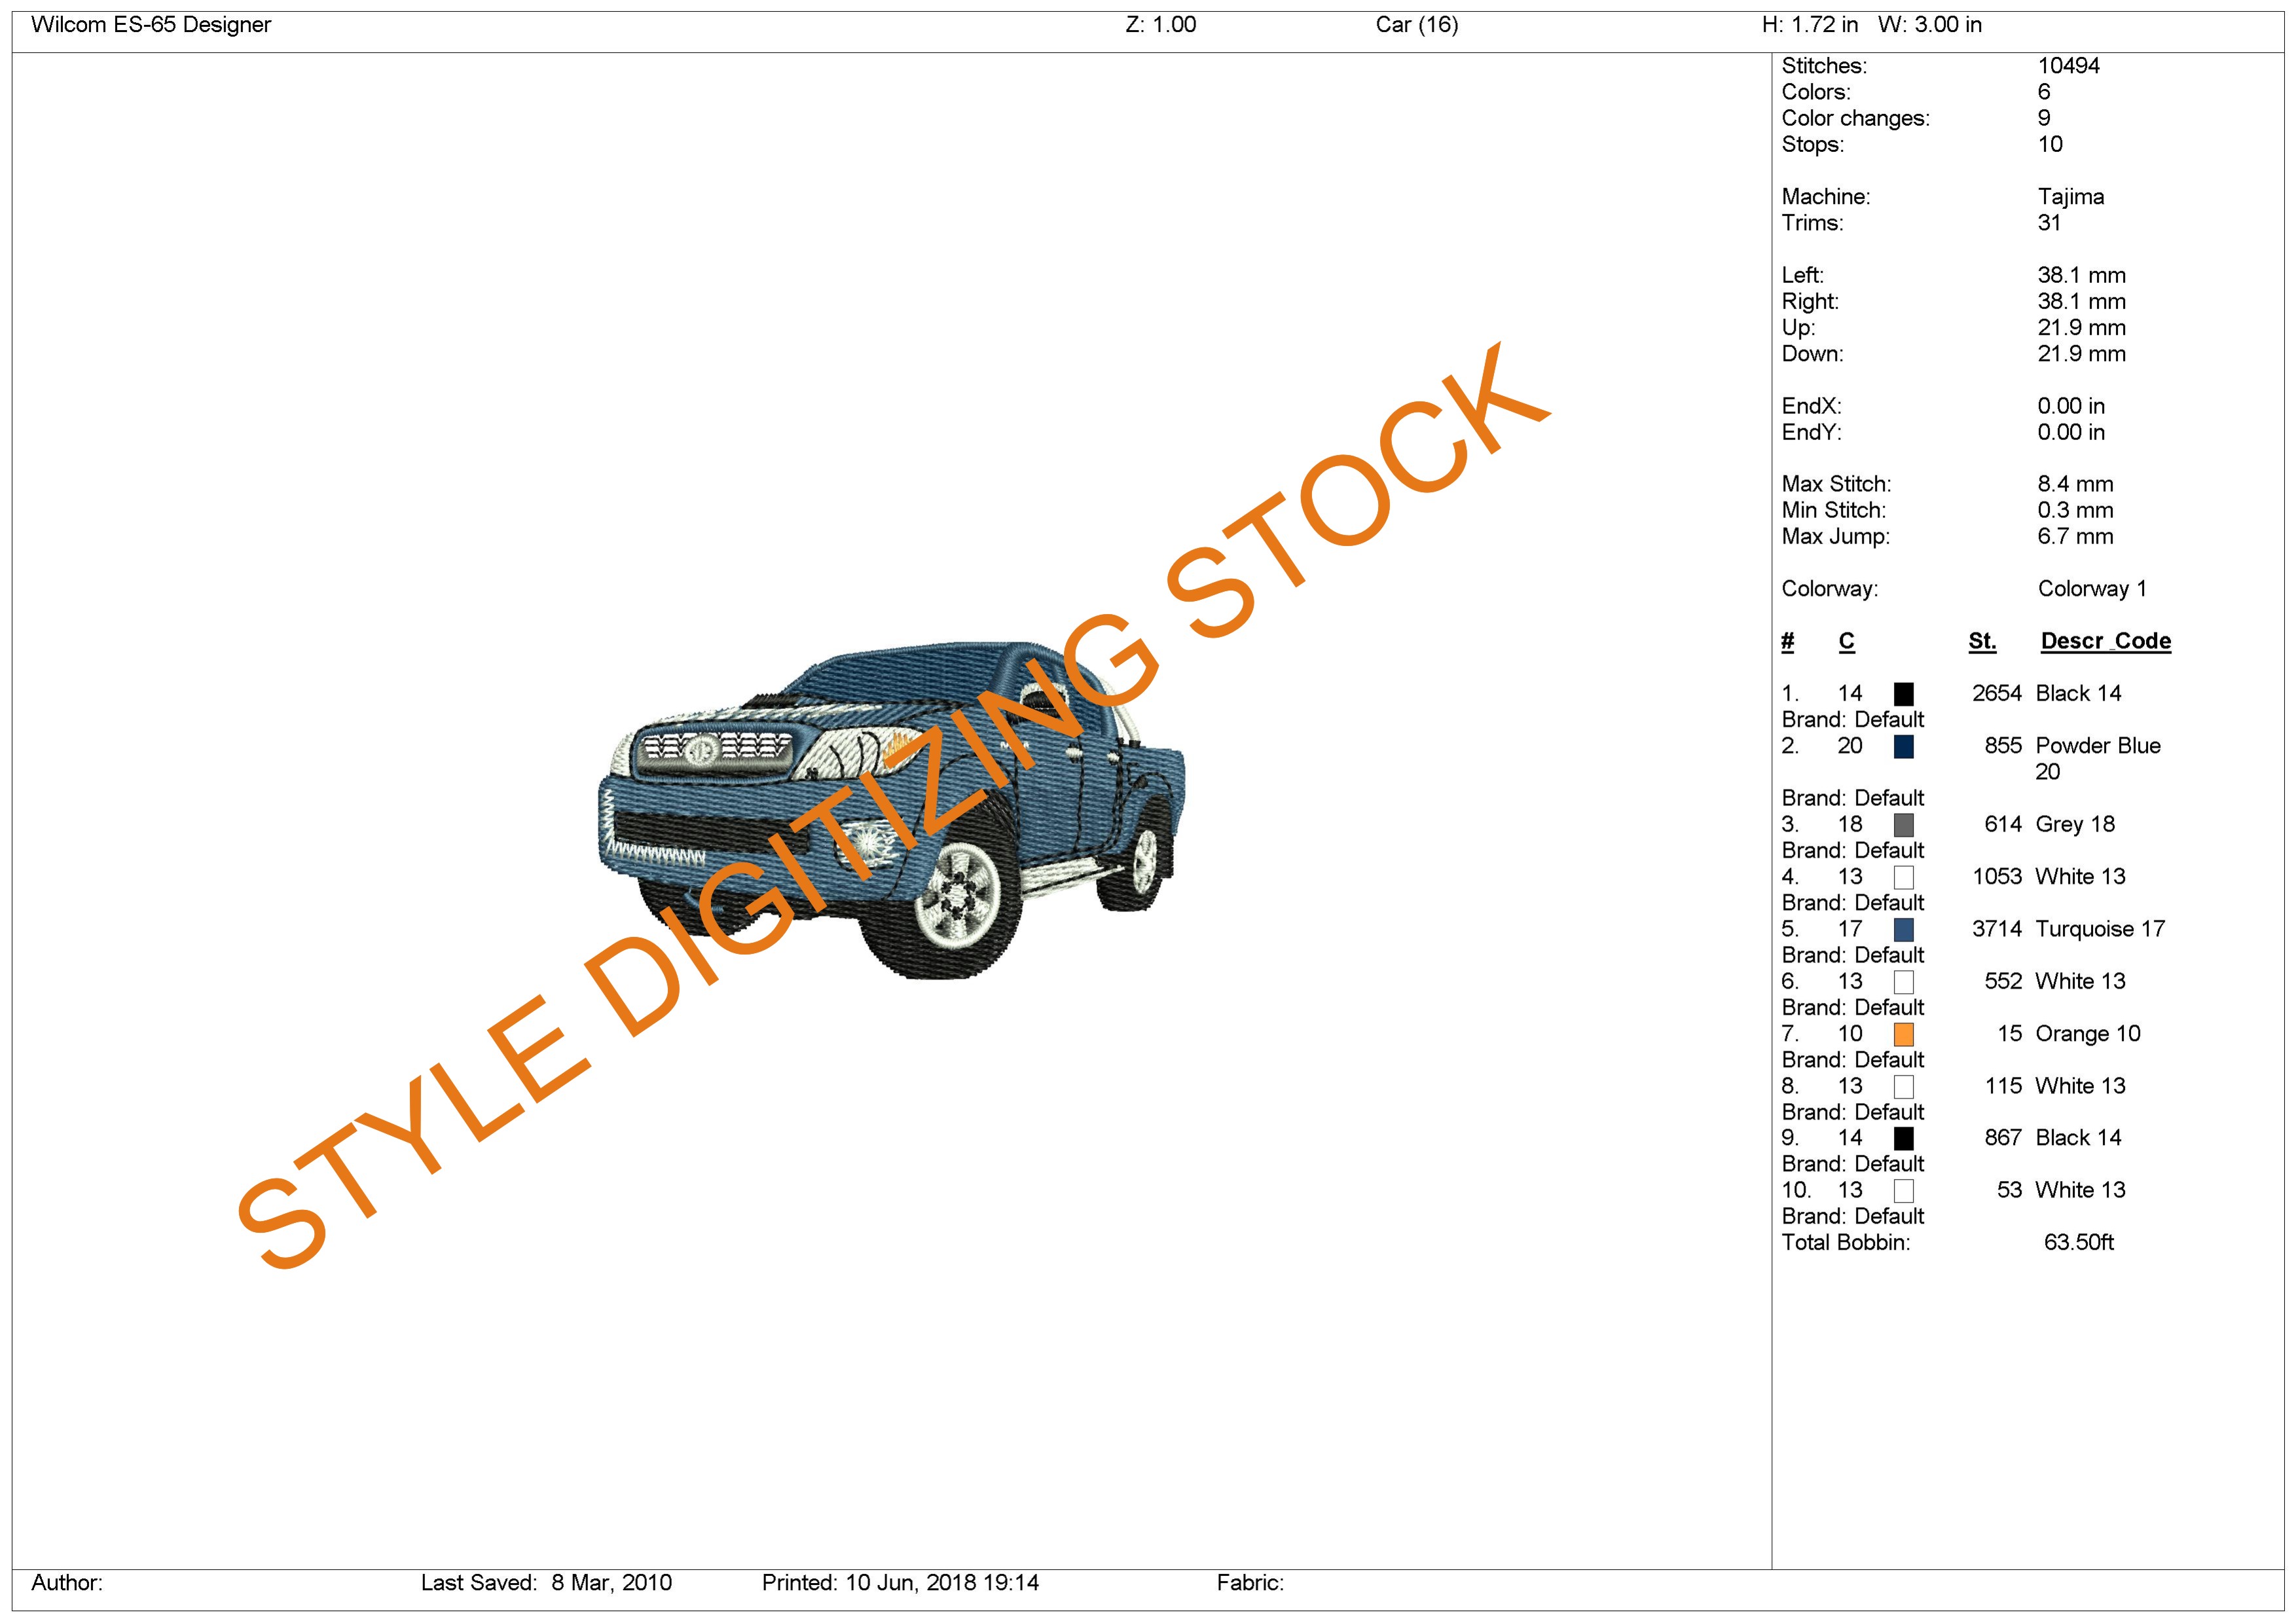Image resolution: width=2296 pixels, height=1623 pixels.
Task: Click the Colorway 1 value
Action: click(2091, 589)
